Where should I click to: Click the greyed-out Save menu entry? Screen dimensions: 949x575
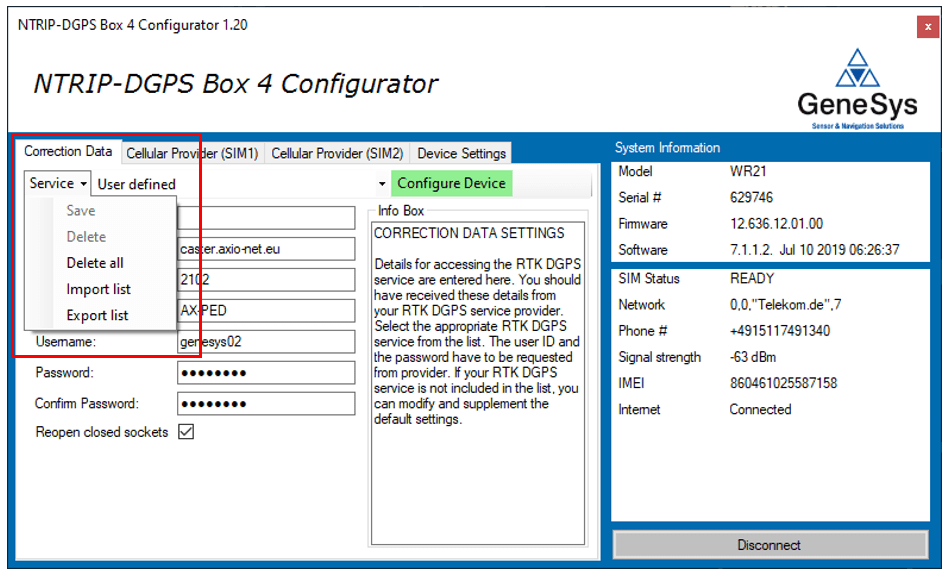[x=81, y=211]
